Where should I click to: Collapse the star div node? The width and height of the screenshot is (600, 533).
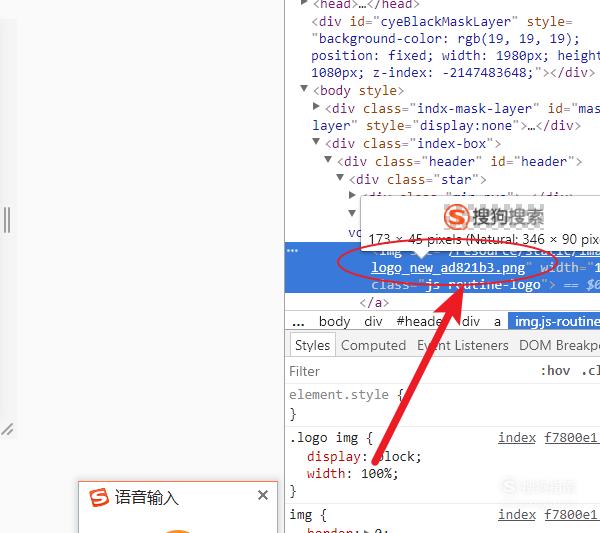[340, 177]
